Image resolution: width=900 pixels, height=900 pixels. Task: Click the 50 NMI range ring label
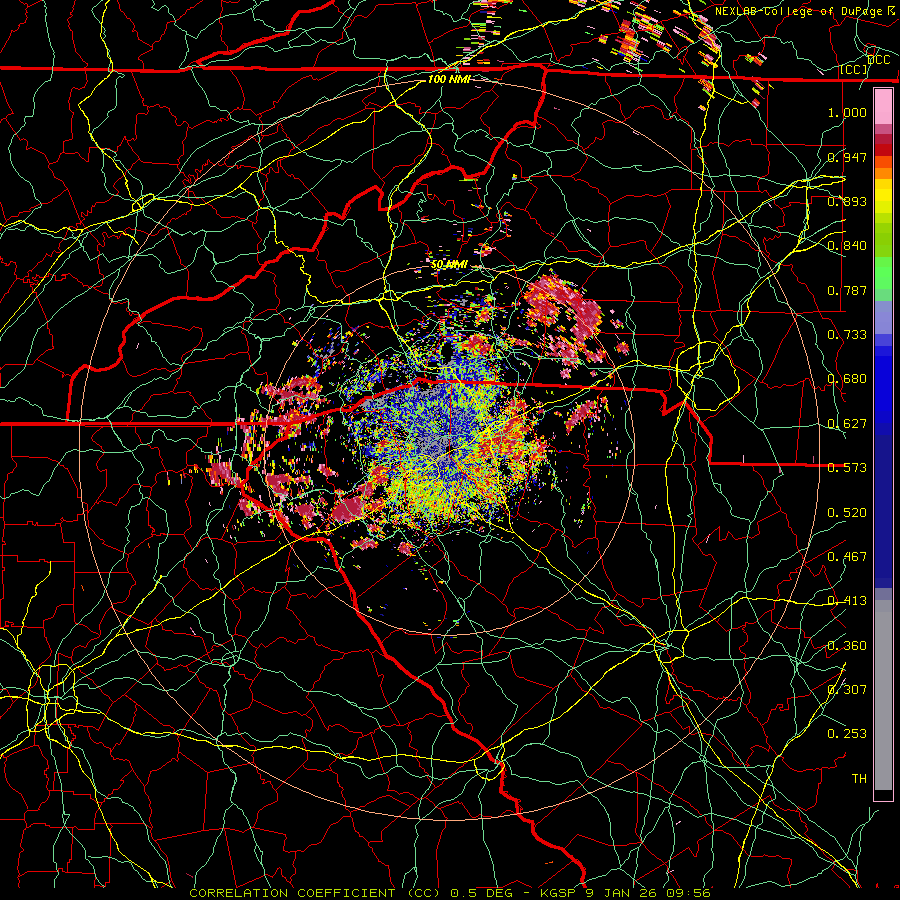click(x=449, y=265)
